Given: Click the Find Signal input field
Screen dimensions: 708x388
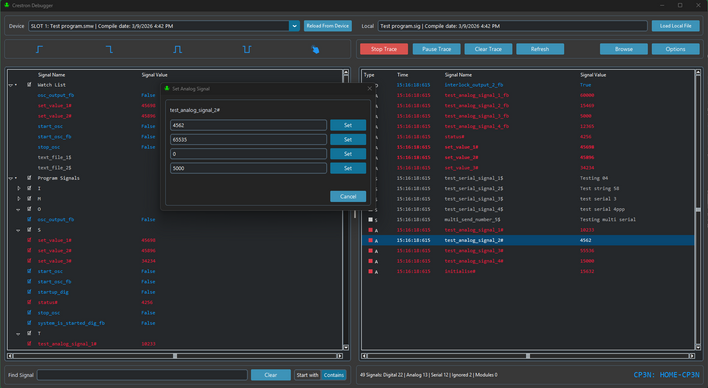Looking at the screenshot, I should (x=142, y=375).
